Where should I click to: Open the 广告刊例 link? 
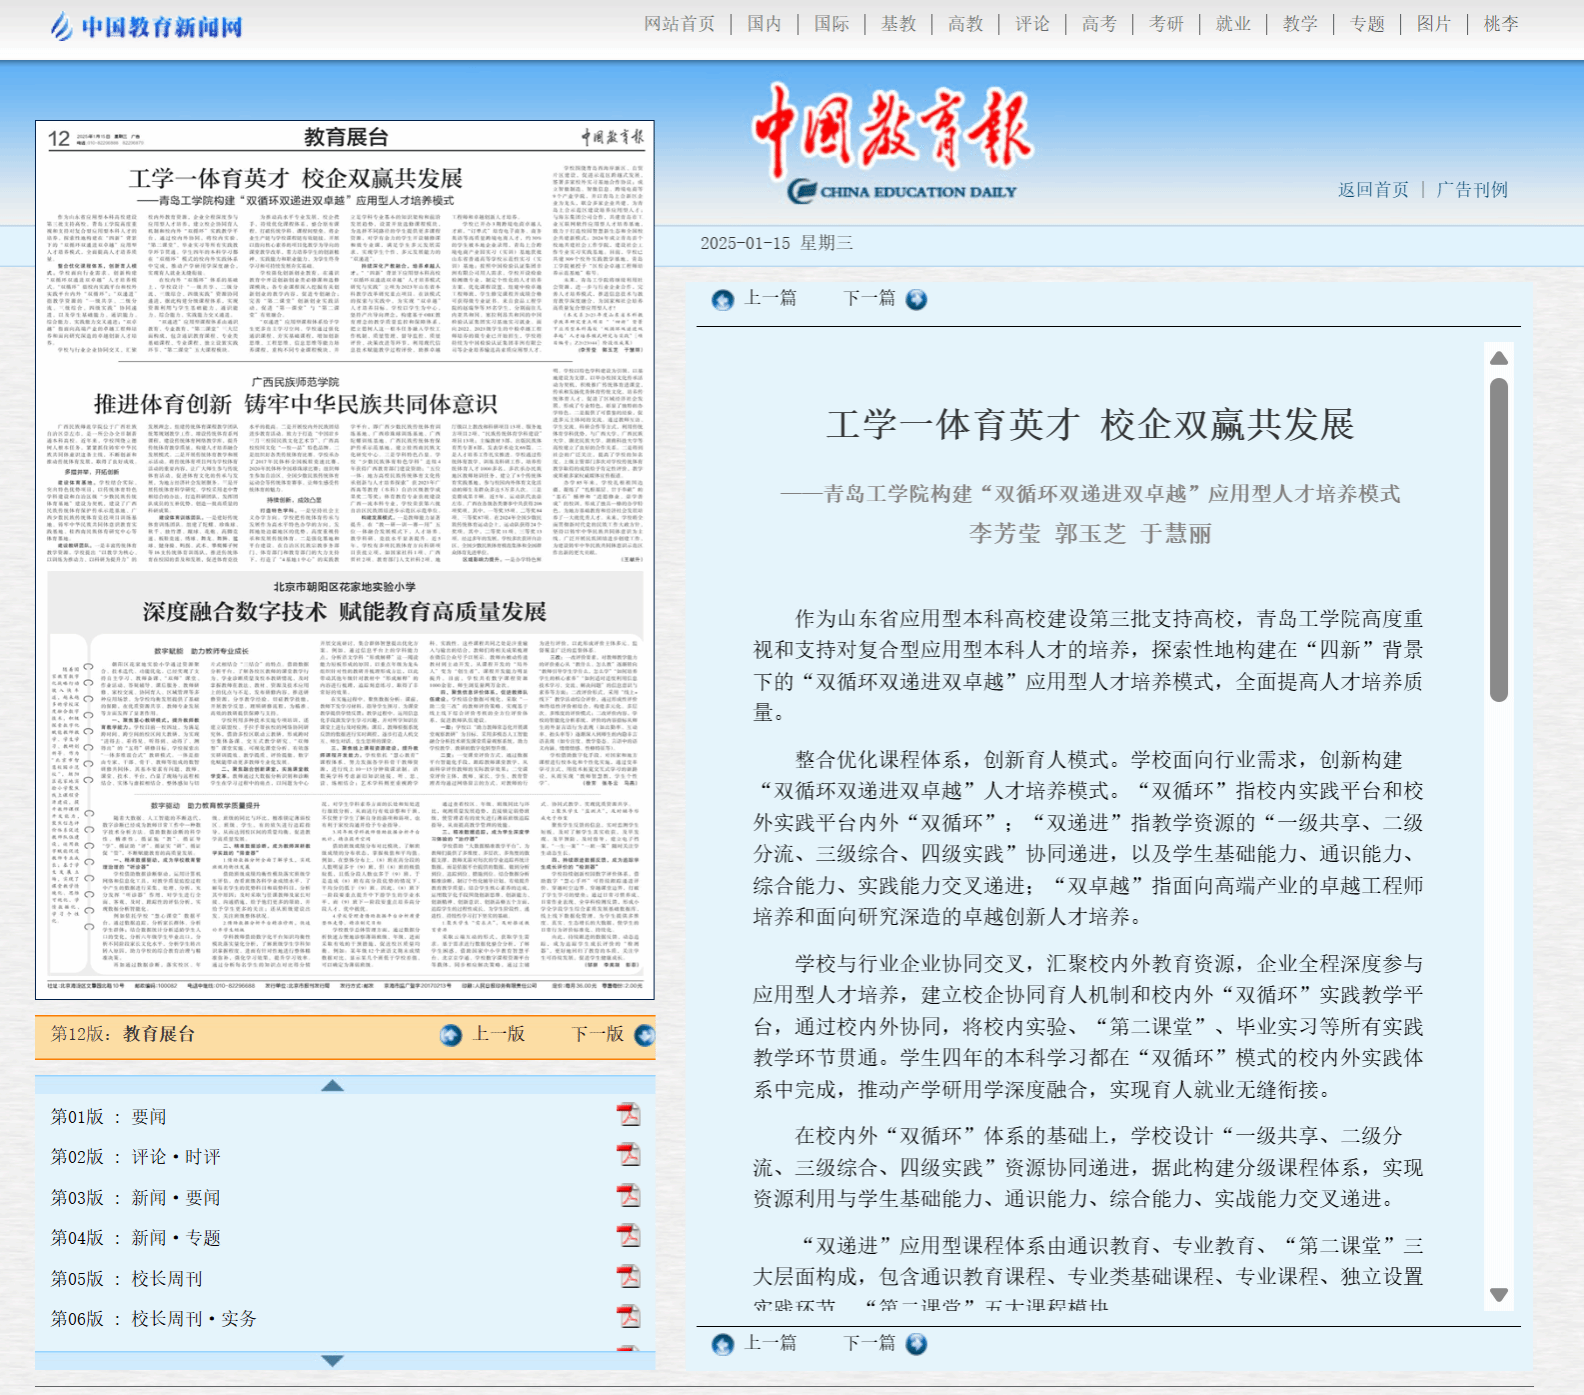click(x=1471, y=190)
